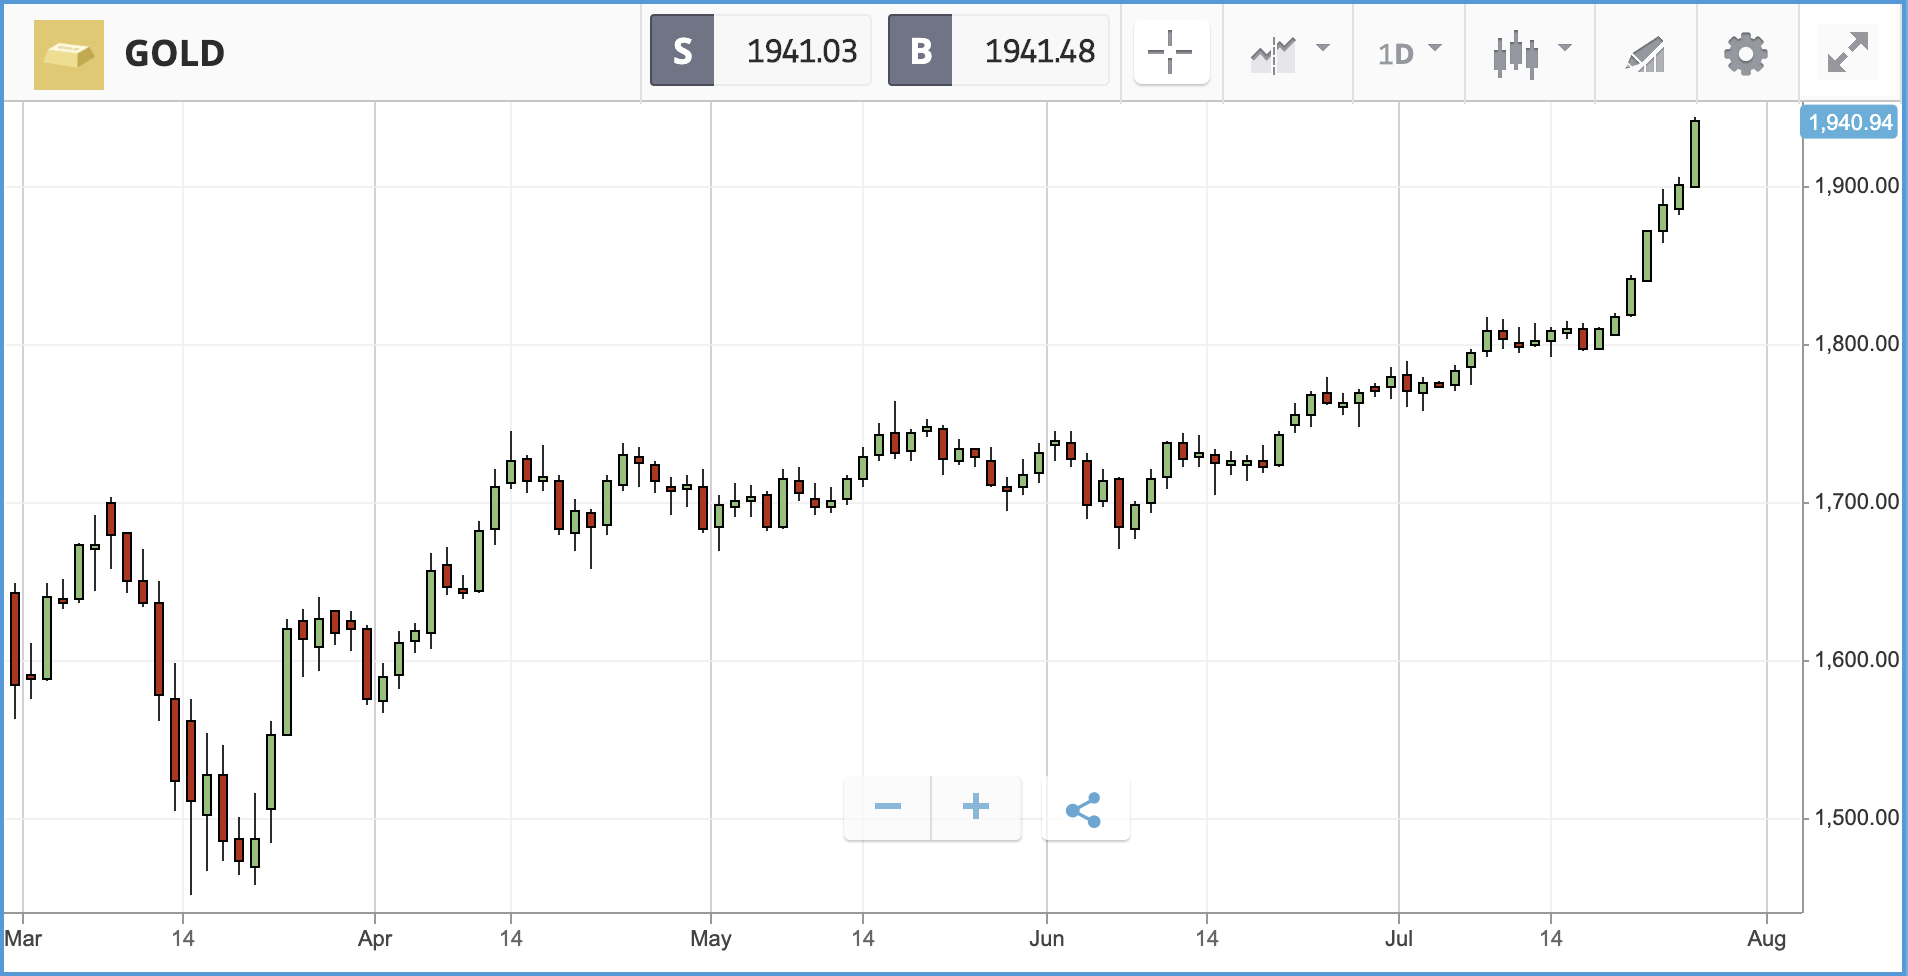Click the Jun date axis label

coord(1047,939)
